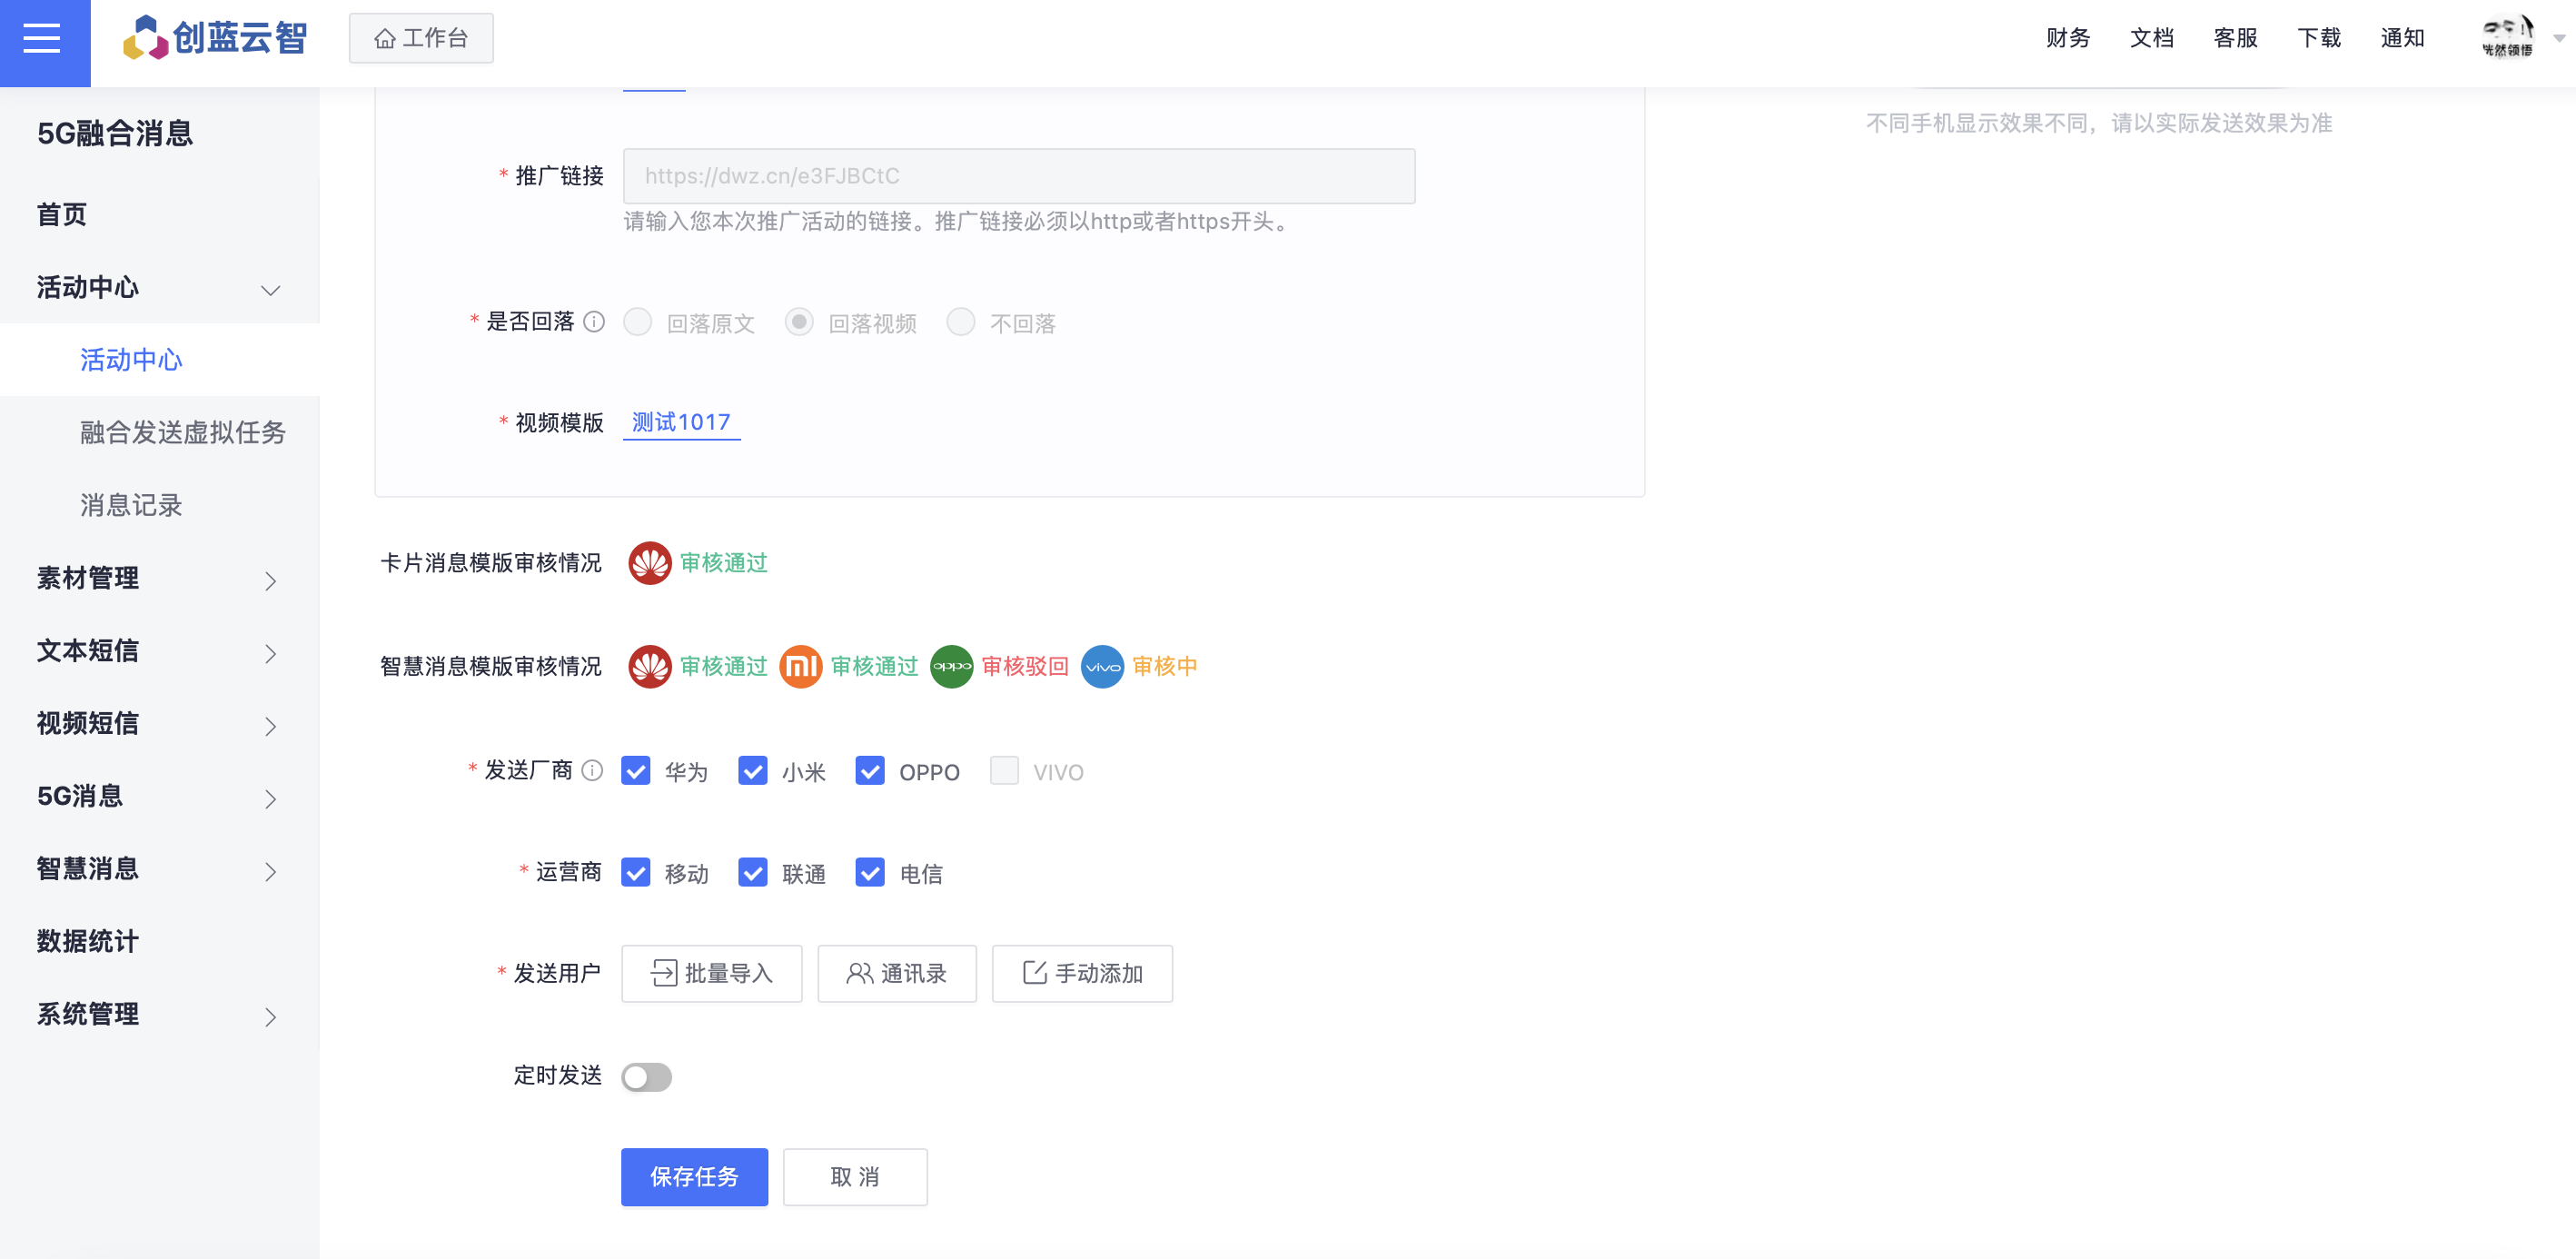2576x1259 pixels.
Task: Toggle the 定时发送 switch
Action: [x=646, y=1077]
